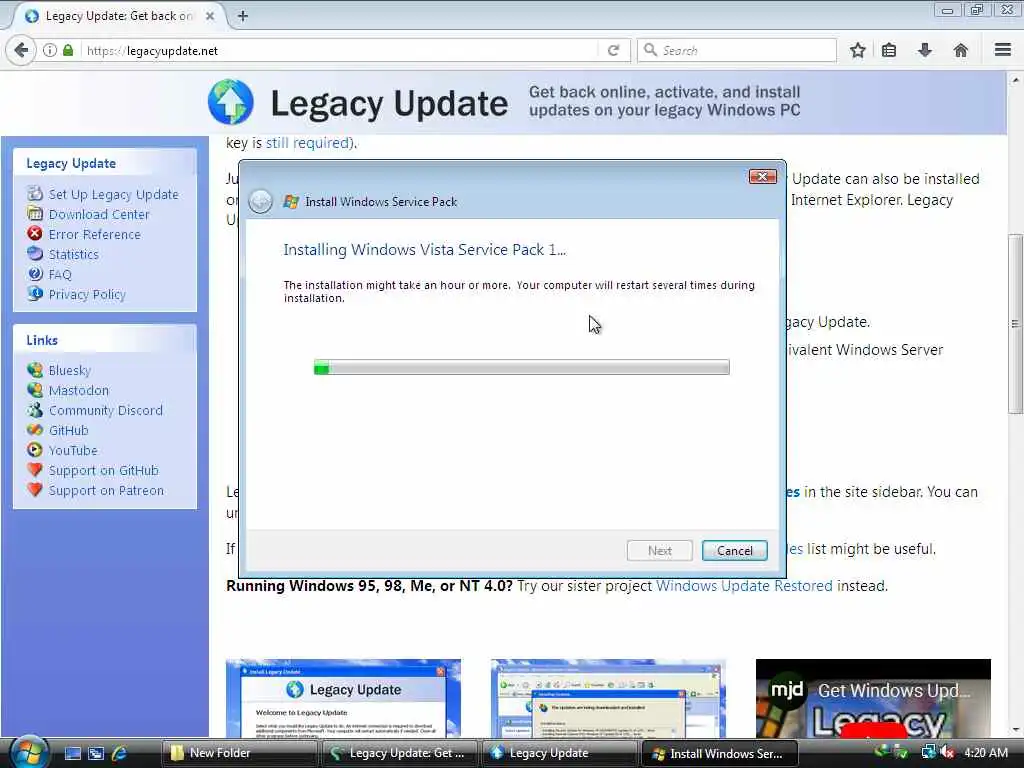Viewport: 1024px width, 768px height.
Task: Open the Bluesky link
Action: [69, 370]
